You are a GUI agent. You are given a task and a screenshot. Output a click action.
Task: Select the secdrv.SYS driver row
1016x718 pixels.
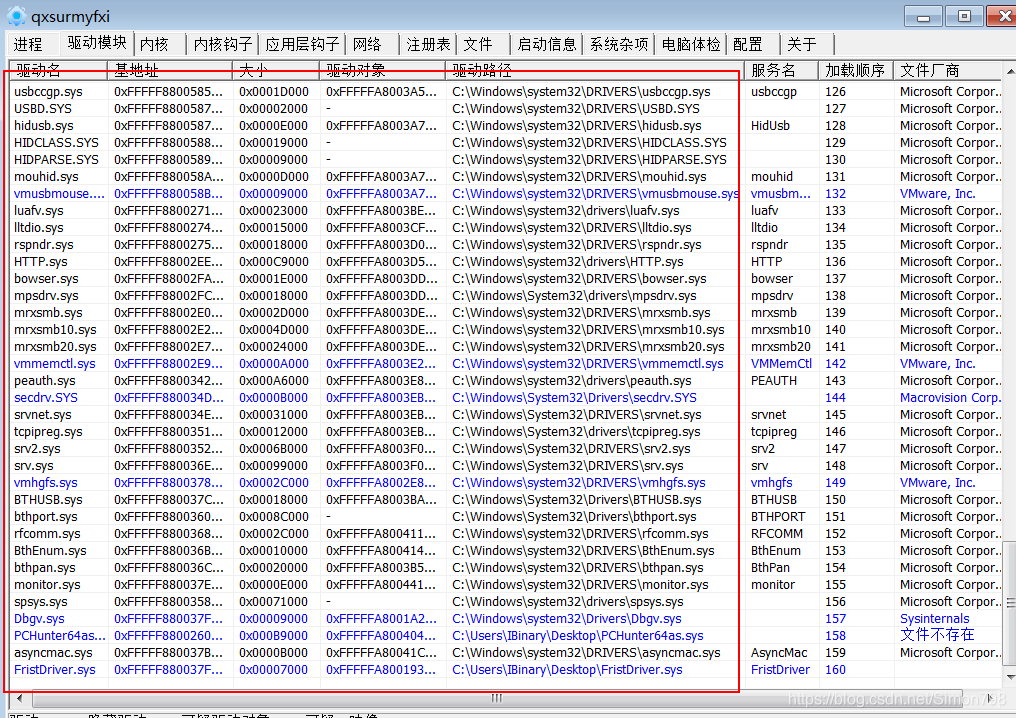click(507, 397)
